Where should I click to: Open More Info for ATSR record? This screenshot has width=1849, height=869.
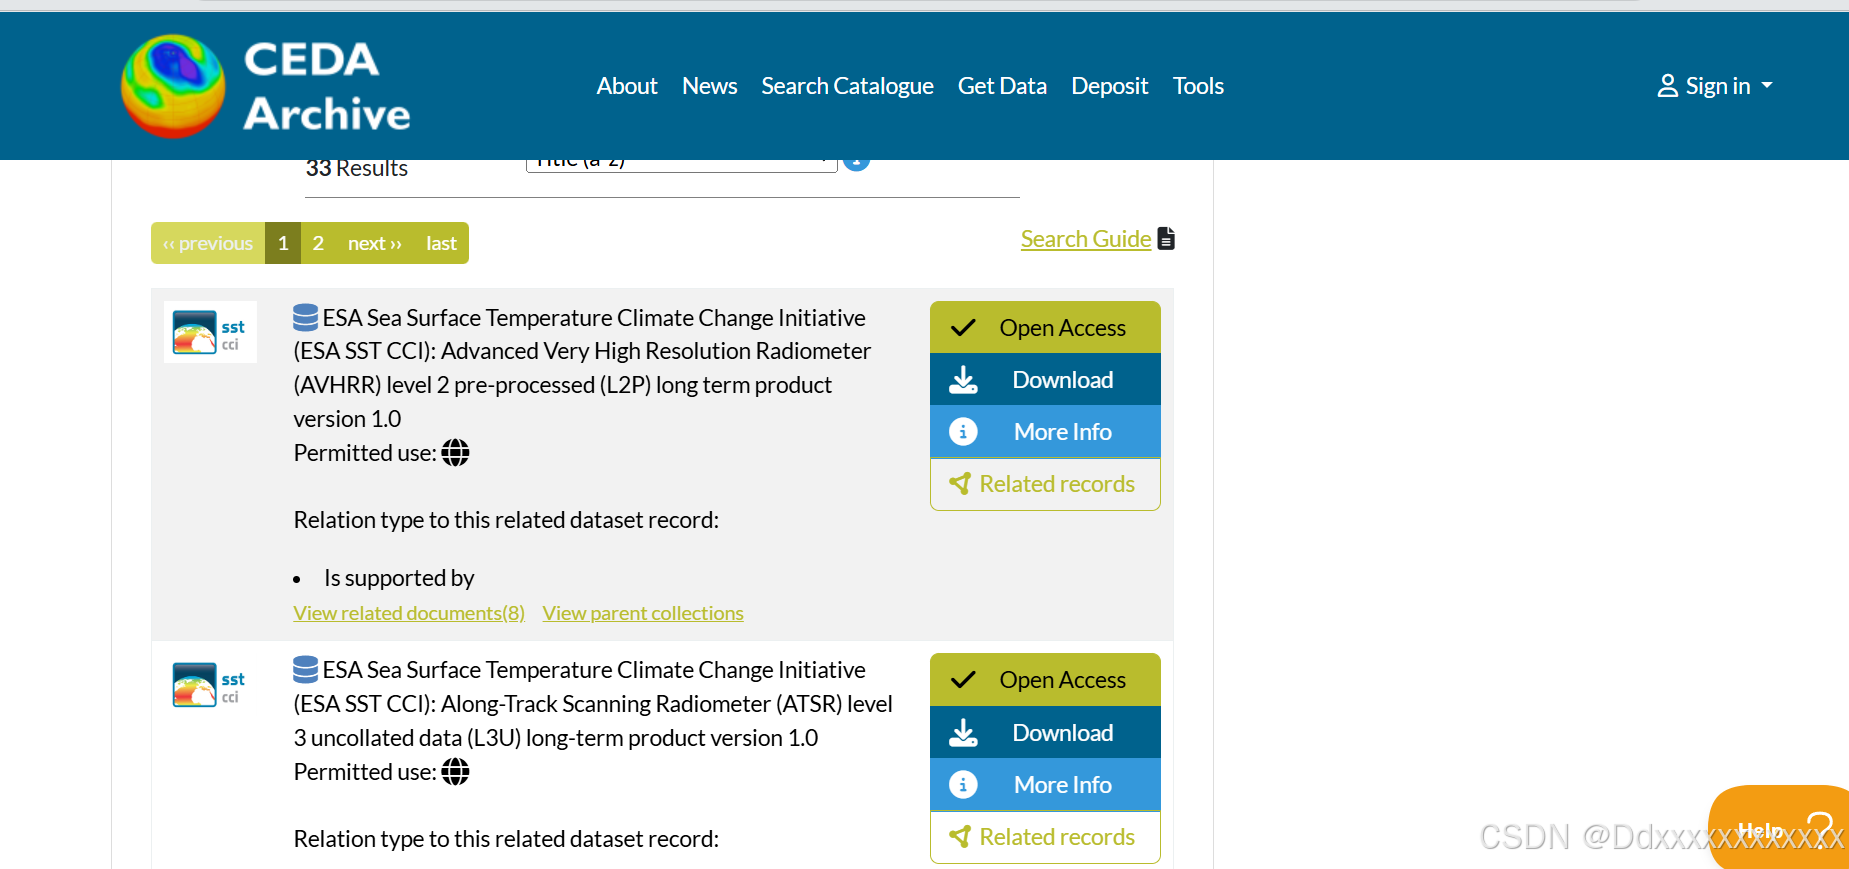(1045, 784)
